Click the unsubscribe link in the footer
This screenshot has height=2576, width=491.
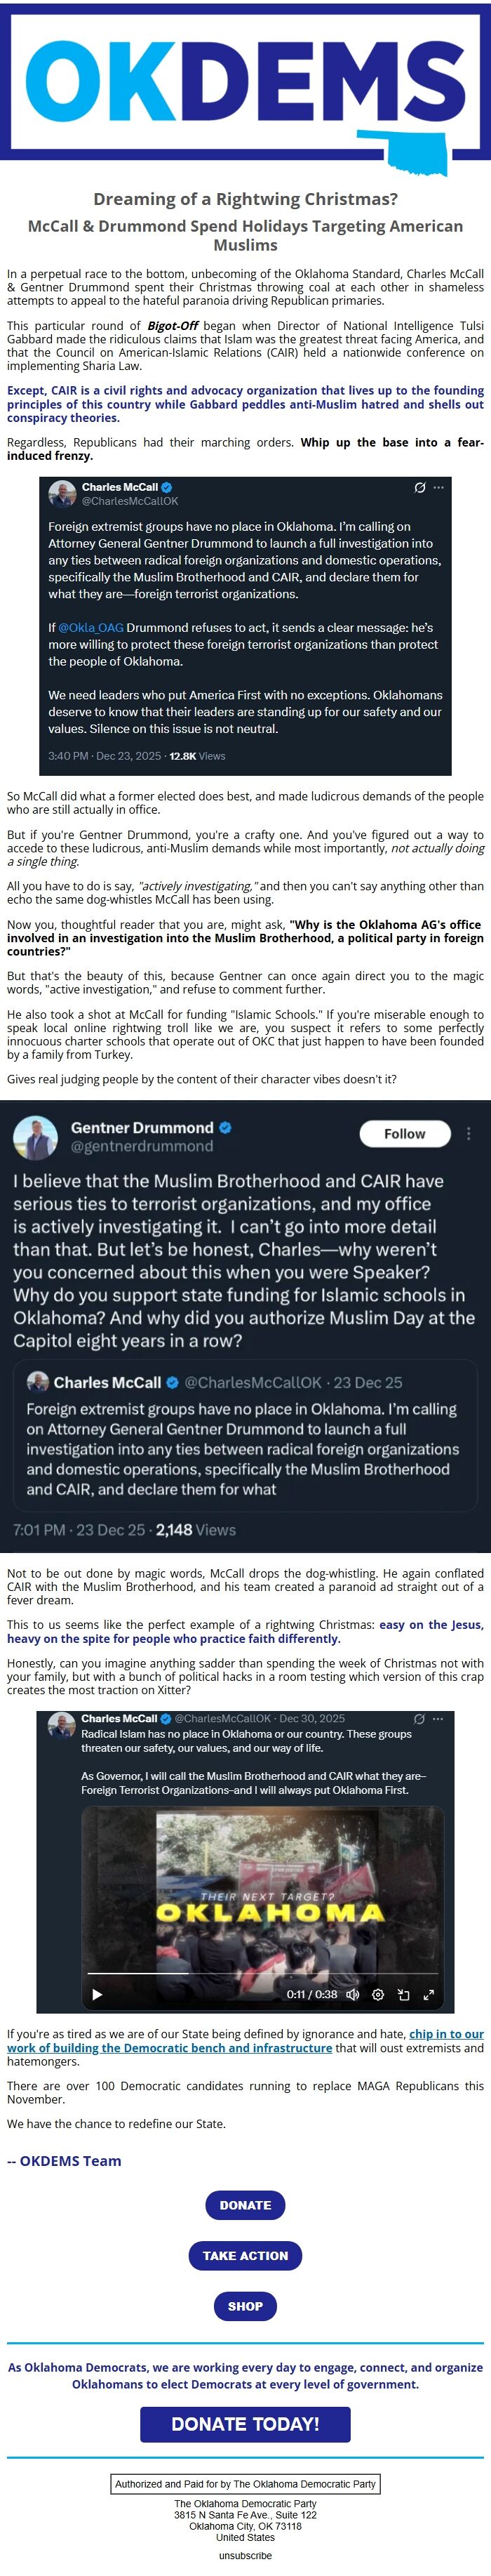[245, 2555]
